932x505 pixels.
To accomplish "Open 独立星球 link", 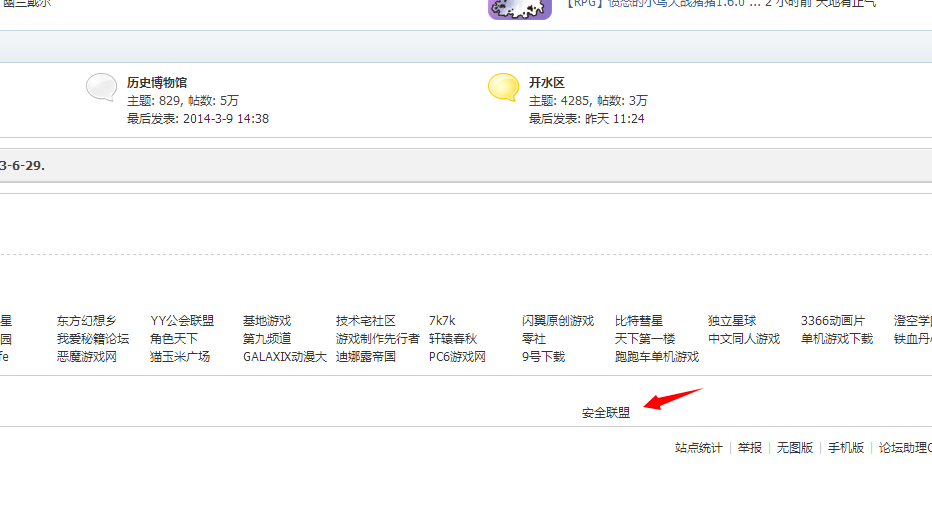I will click(x=732, y=321).
